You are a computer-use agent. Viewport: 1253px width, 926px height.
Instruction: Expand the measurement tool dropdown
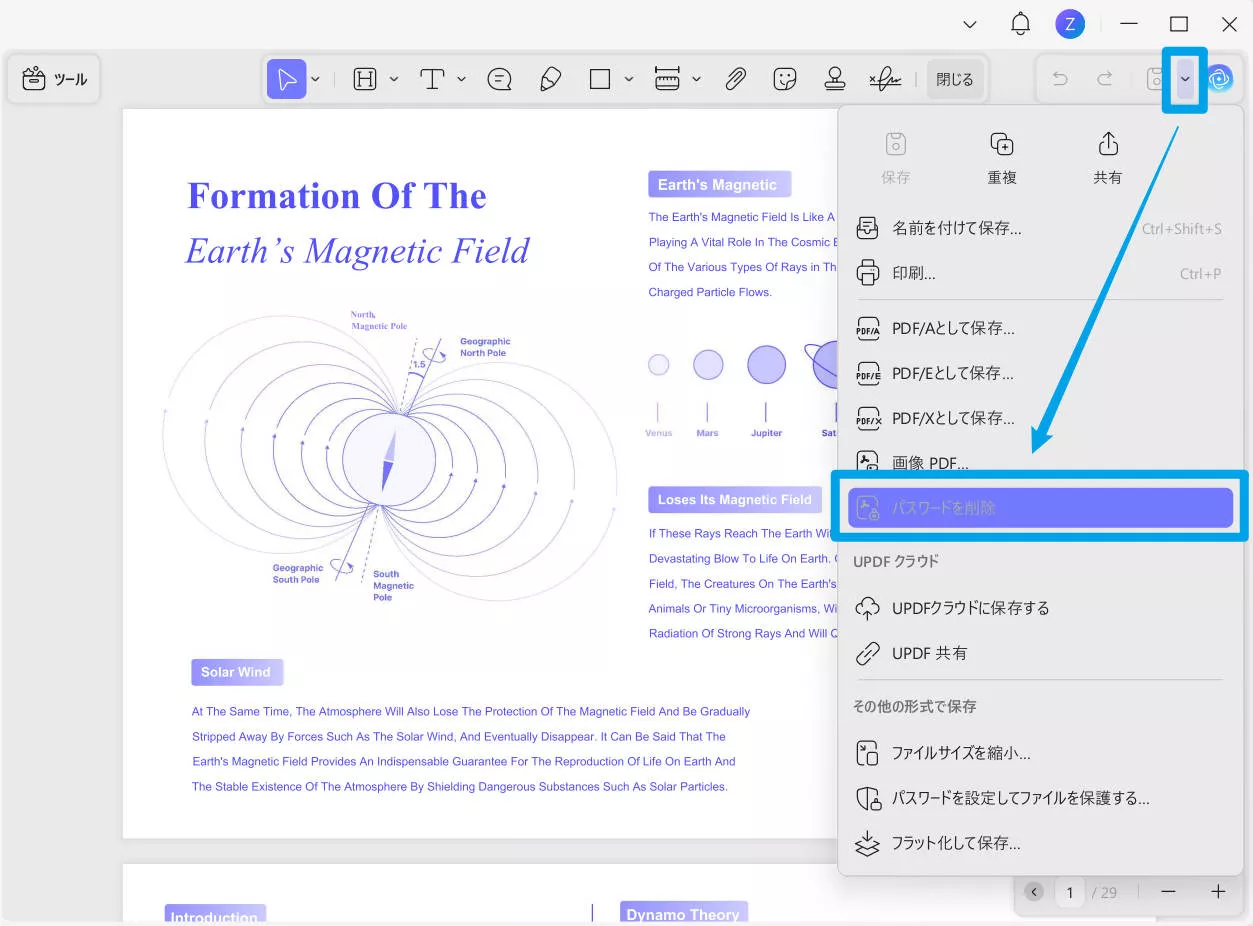pos(696,79)
